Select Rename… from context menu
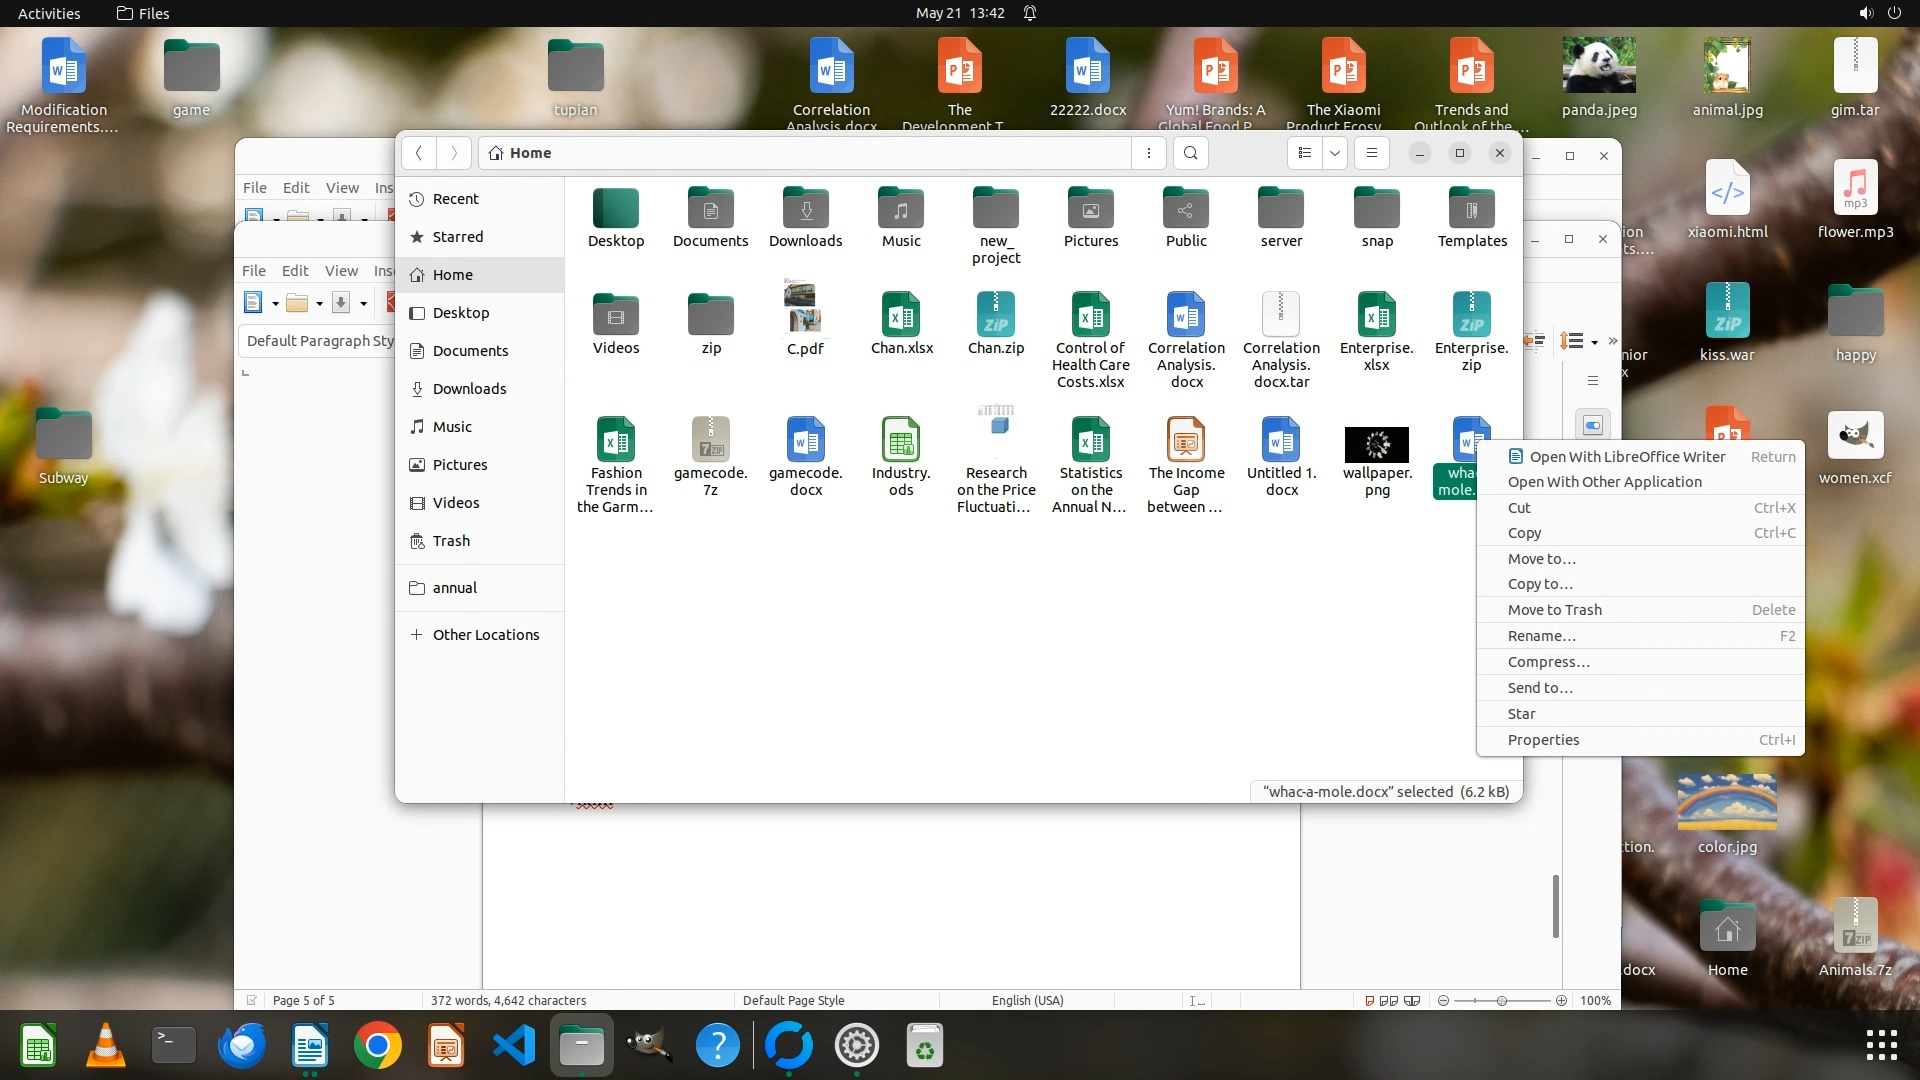The width and height of the screenshot is (1920, 1080). (1541, 636)
